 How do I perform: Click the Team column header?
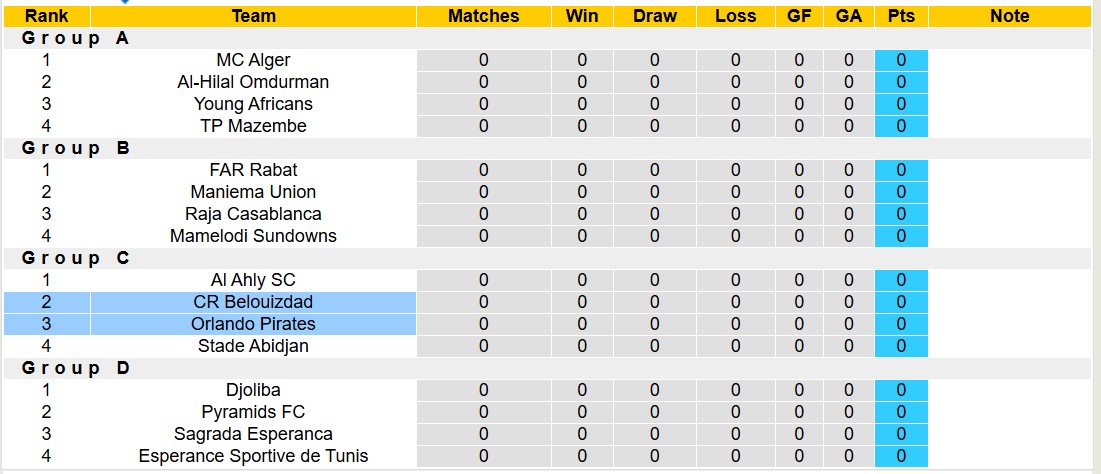[x=253, y=16]
